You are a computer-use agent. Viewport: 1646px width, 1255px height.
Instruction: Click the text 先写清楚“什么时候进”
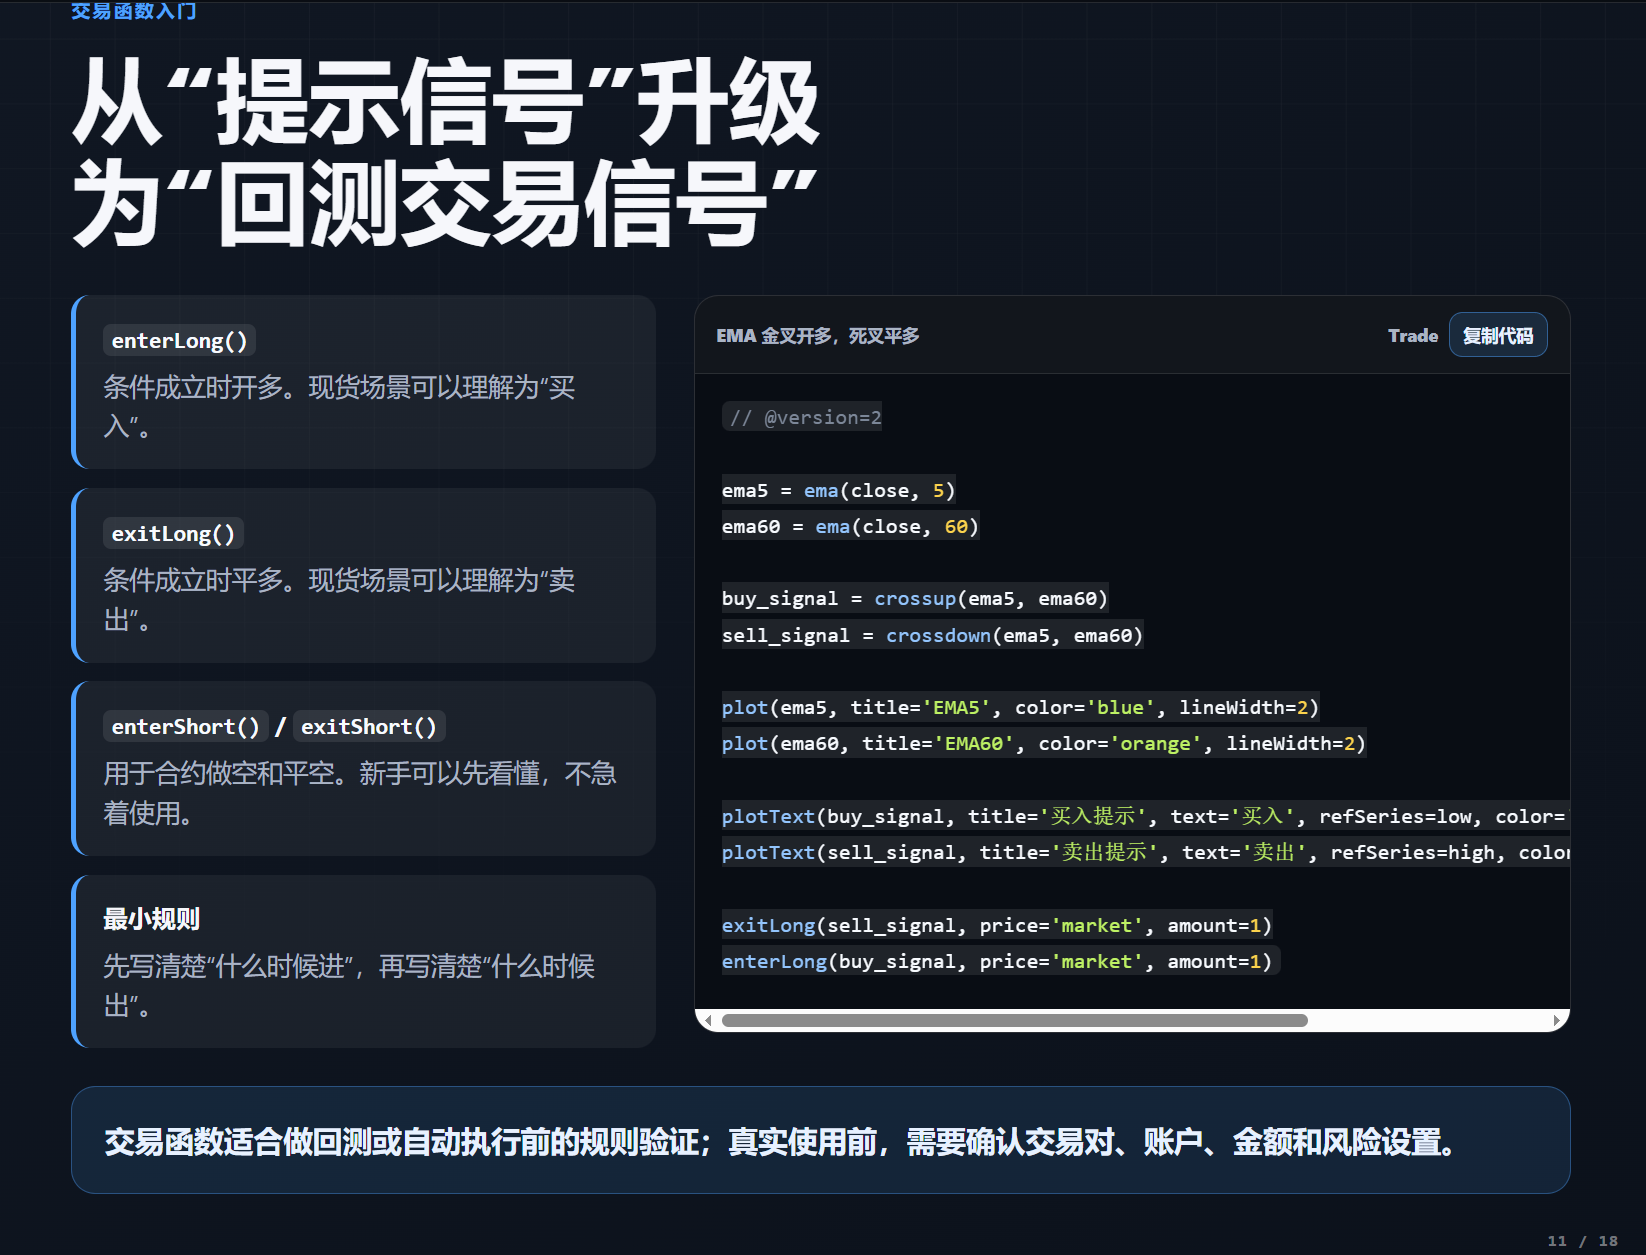pos(232,966)
